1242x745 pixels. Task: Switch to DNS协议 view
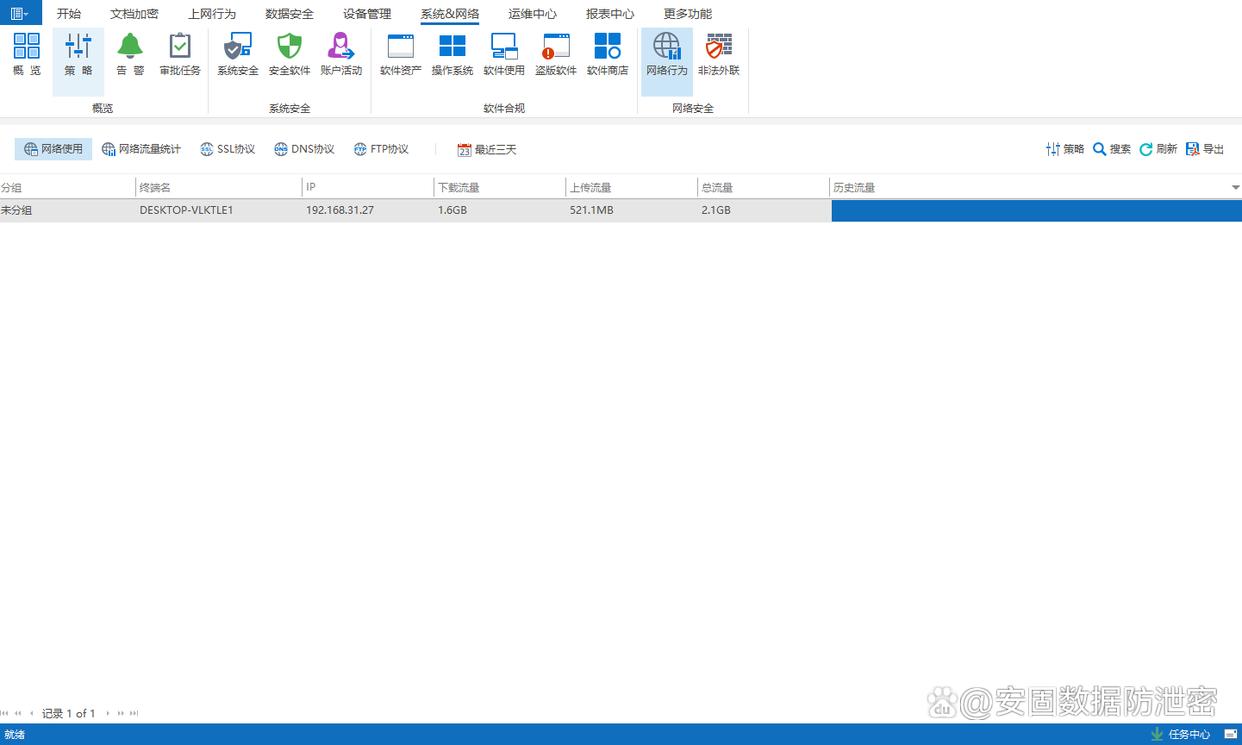304,149
